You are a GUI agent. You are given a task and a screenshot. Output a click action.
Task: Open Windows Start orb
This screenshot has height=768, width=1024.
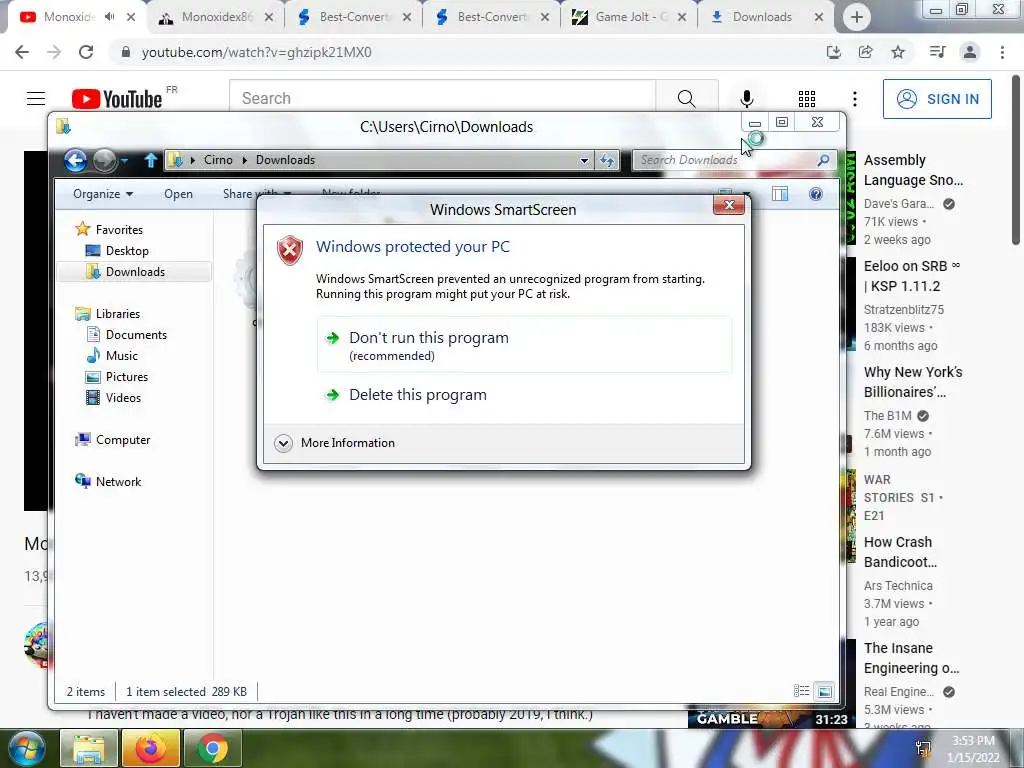pos(25,748)
